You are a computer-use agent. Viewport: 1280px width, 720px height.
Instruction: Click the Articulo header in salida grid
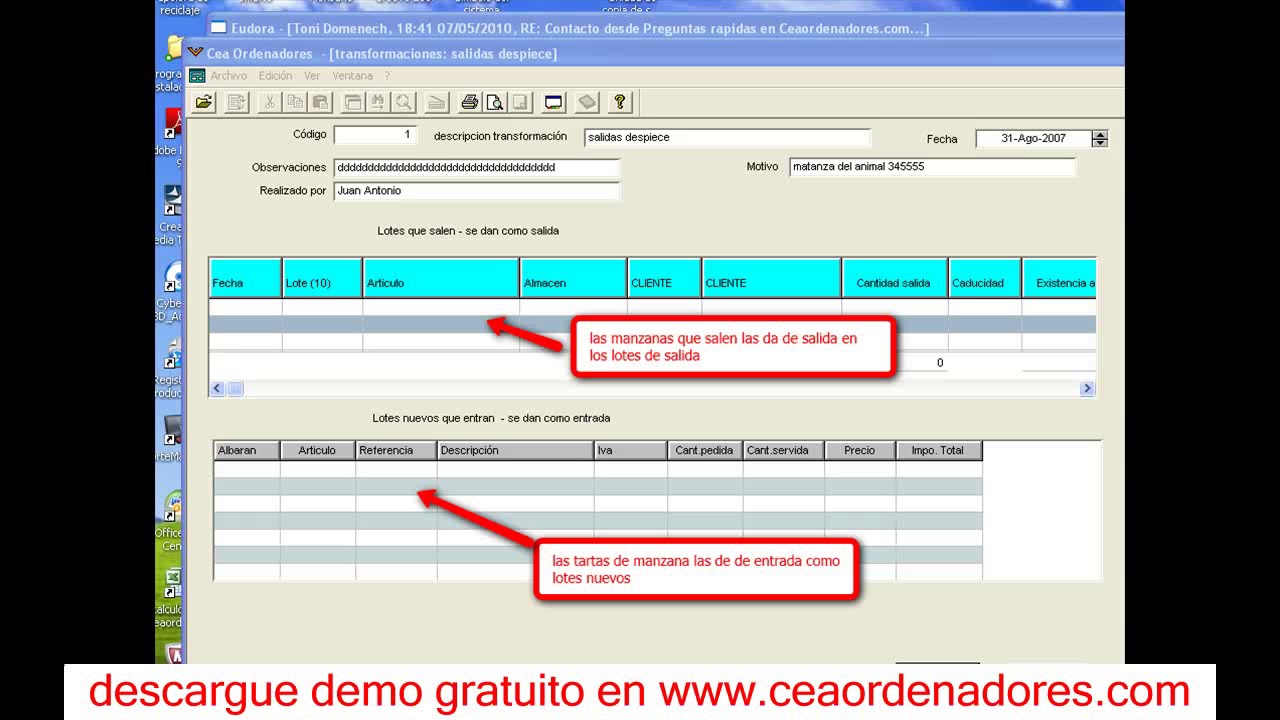coord(441,278)
